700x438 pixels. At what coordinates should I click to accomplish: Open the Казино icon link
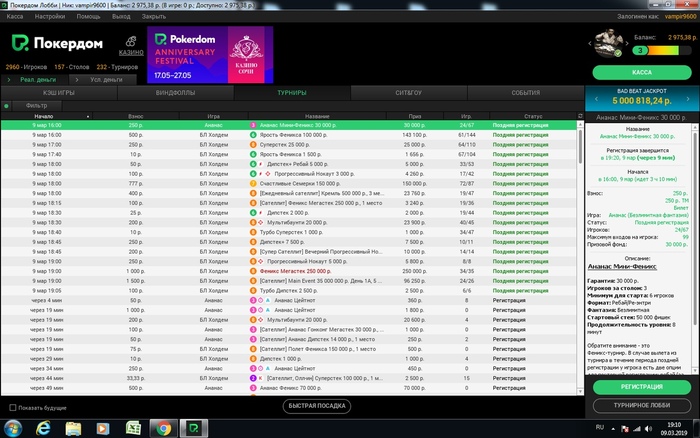[x=131, y=46]
